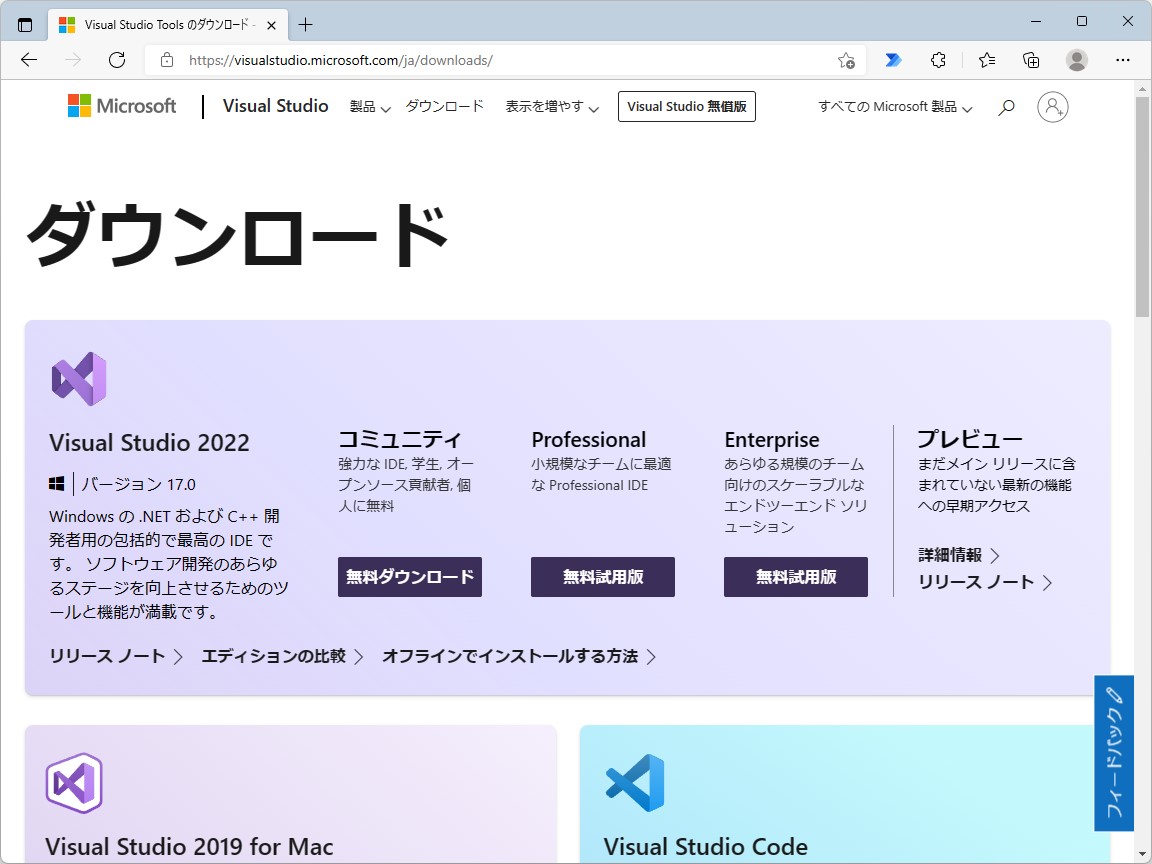Refresh the page with the reload icon
1152x864 pixels.
click(117, 60)
